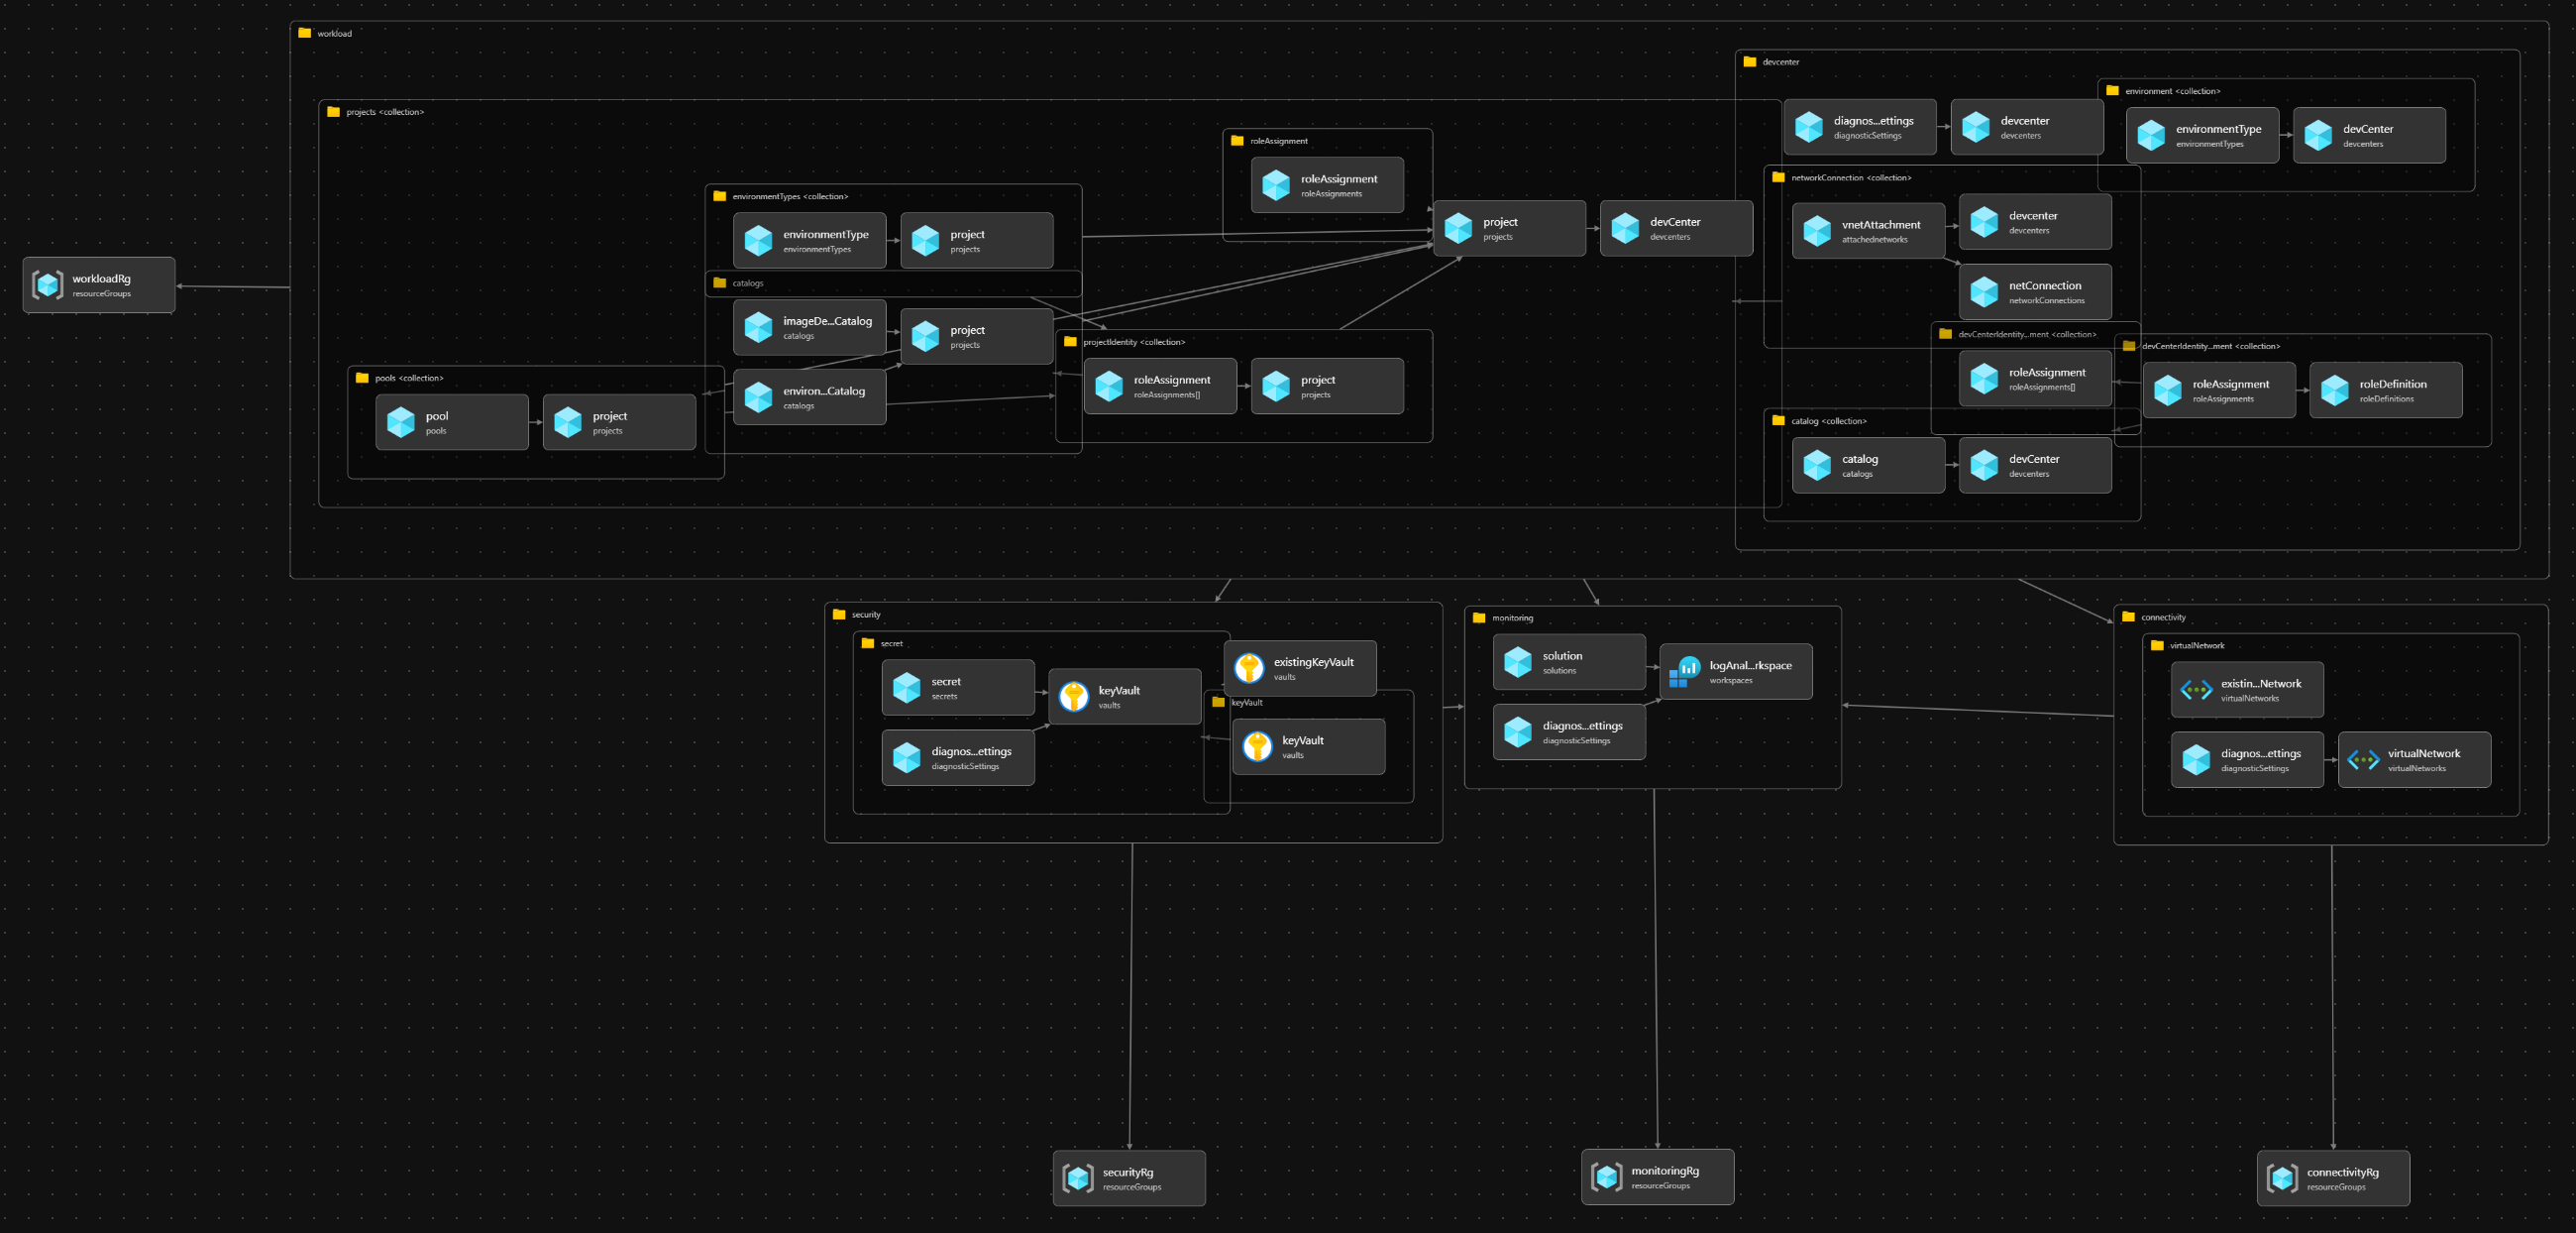Screen dimensions: 2576x1233
Task: Select central project node linked to devCenter
Action: tap(1509, 229)
